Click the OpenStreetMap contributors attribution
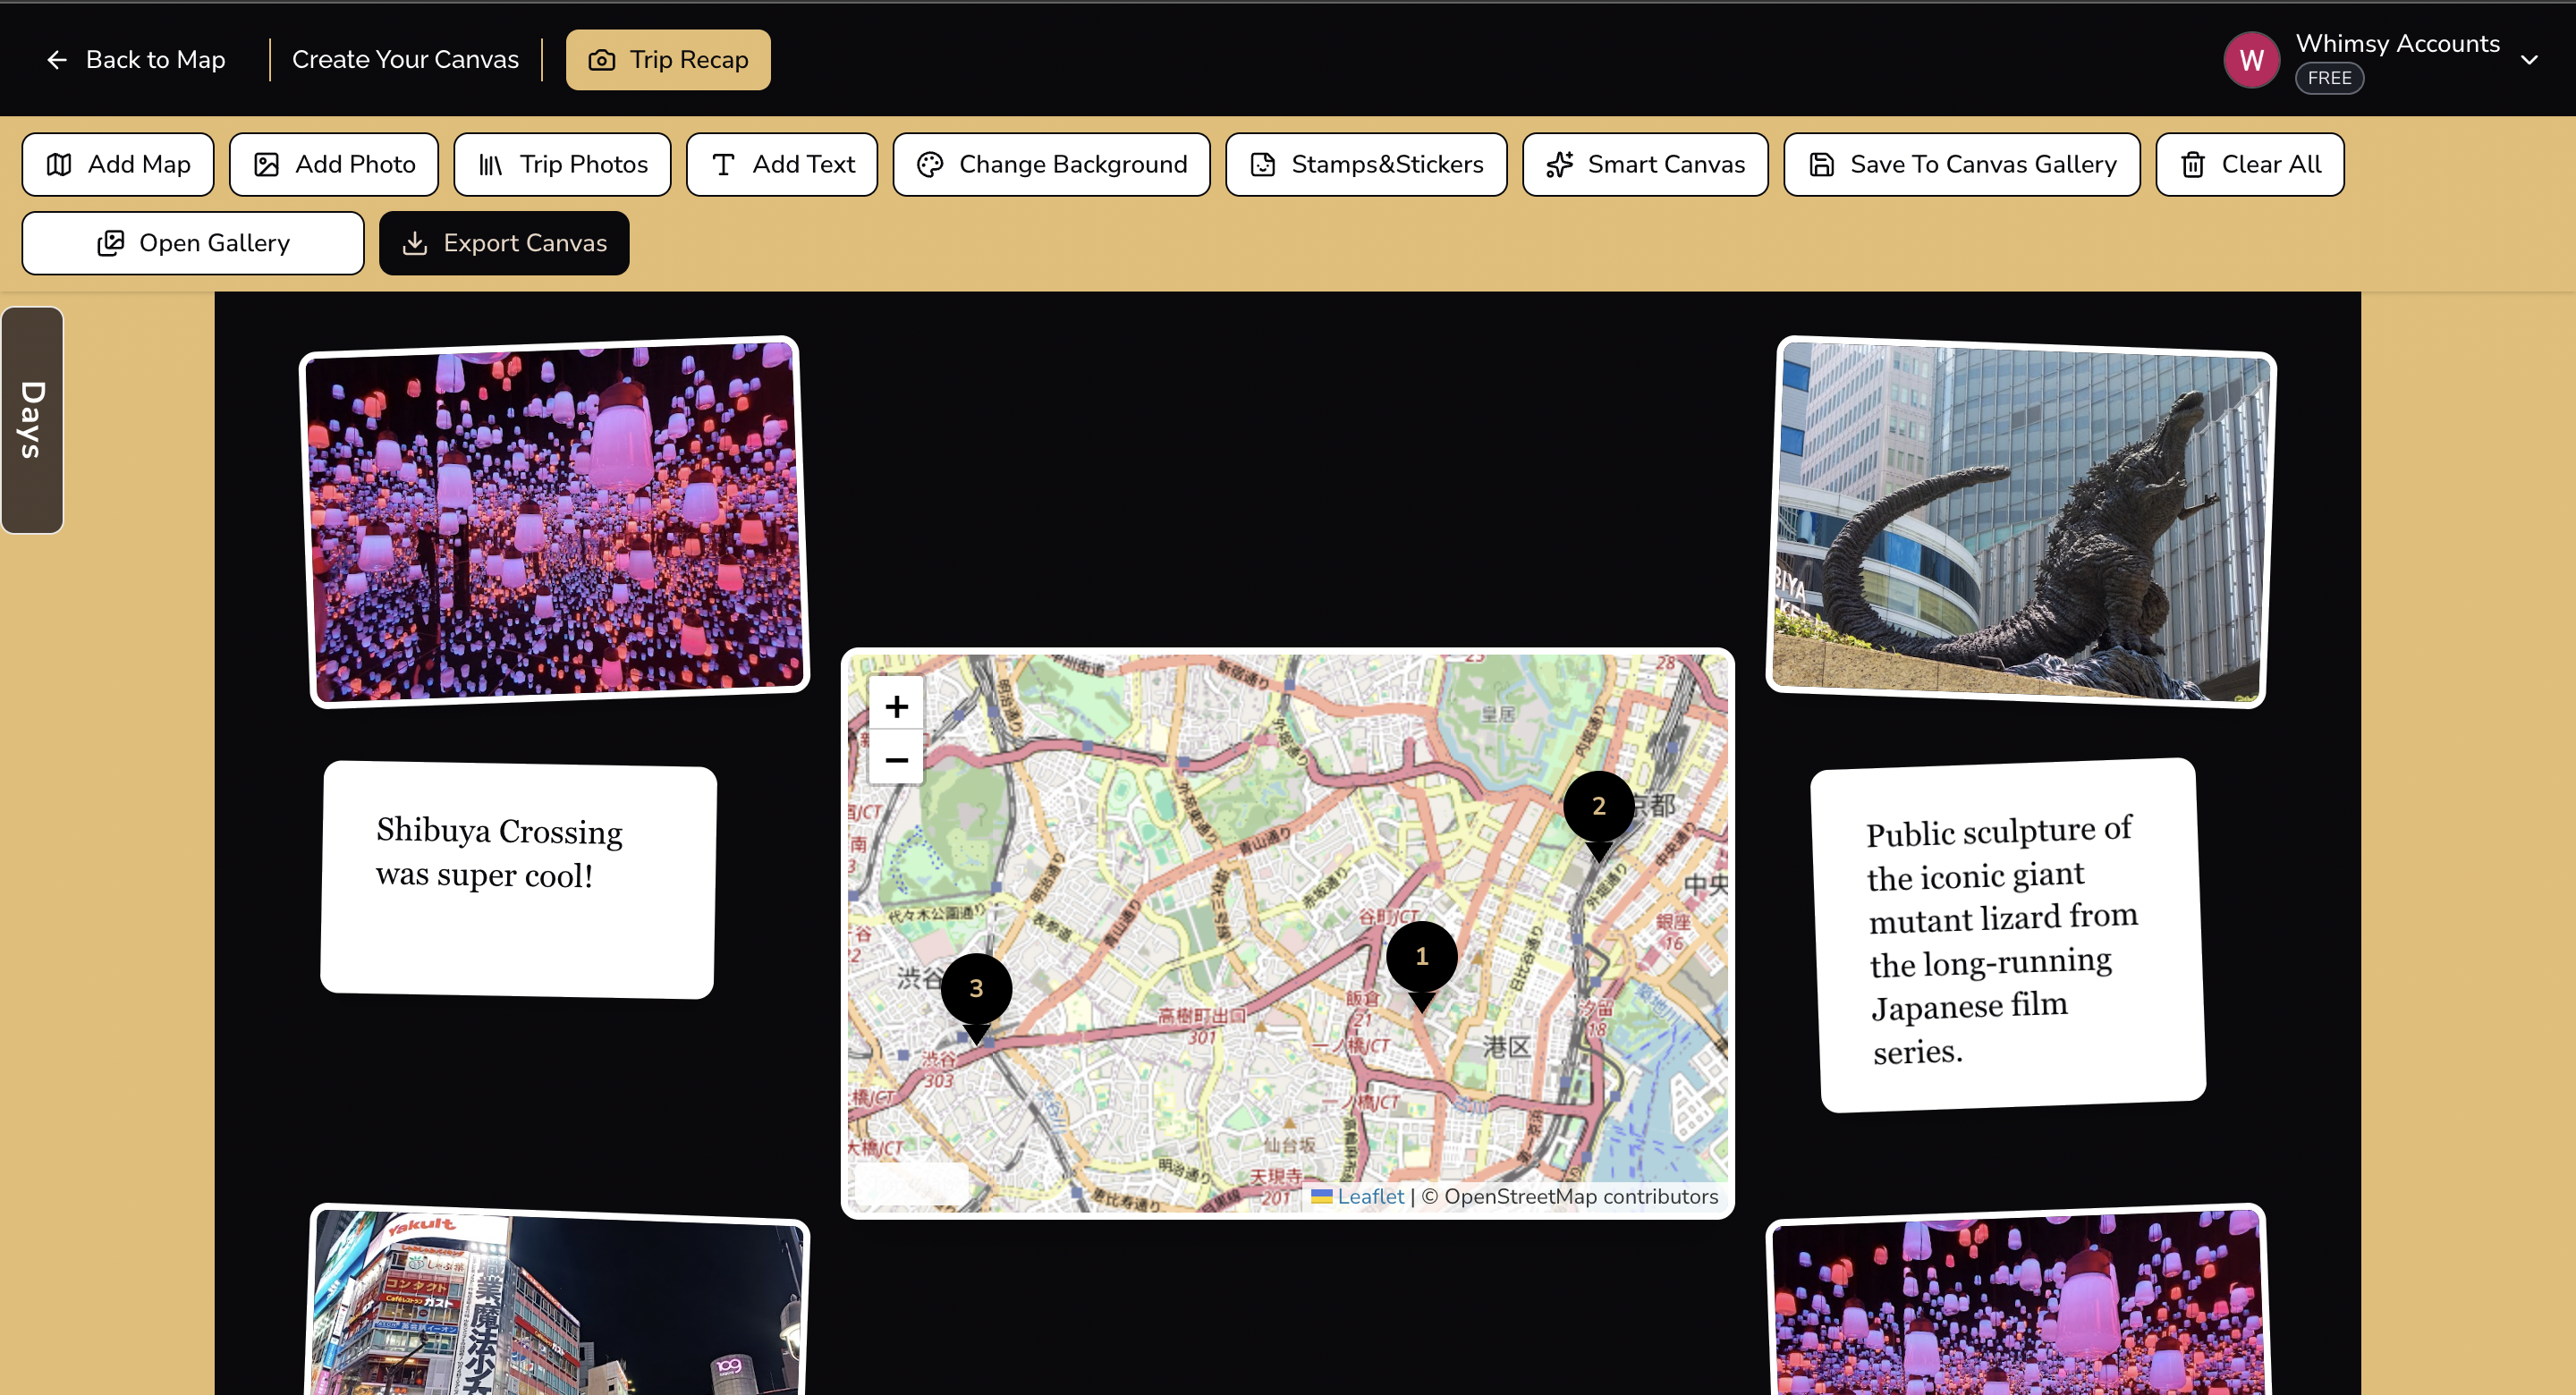The height and width of the screenshot is (1395, 2576). pyautogui.click(x=1580, y=1196)
